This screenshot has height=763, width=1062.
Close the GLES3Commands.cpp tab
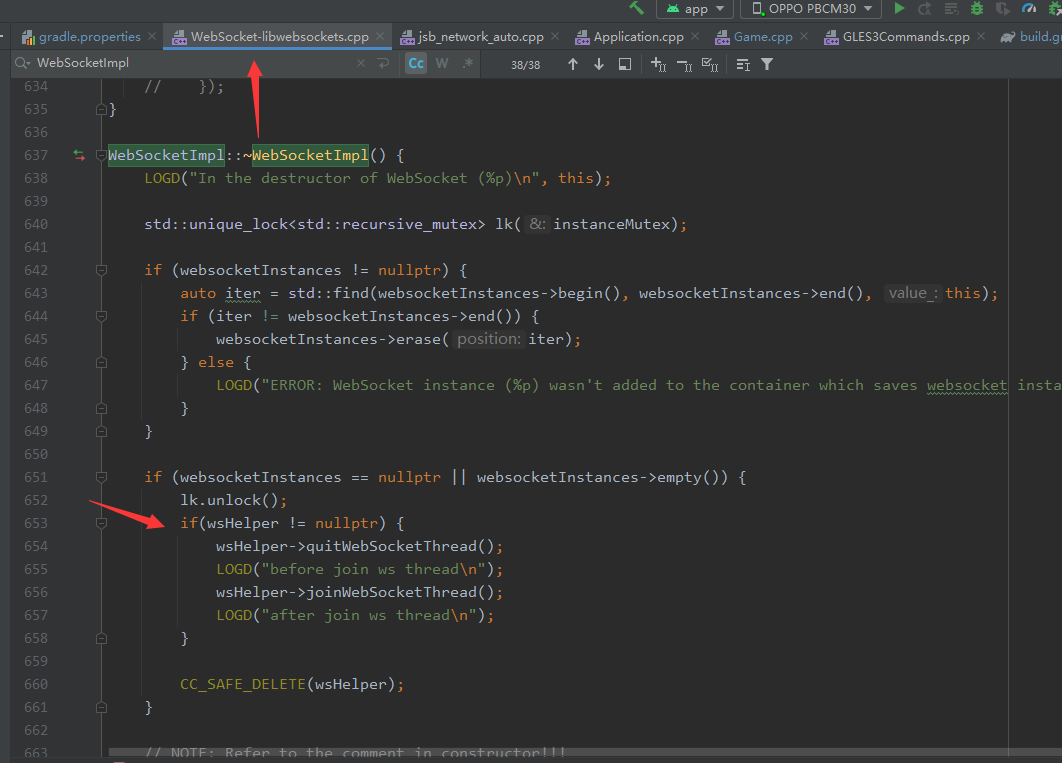coord(981,37)
